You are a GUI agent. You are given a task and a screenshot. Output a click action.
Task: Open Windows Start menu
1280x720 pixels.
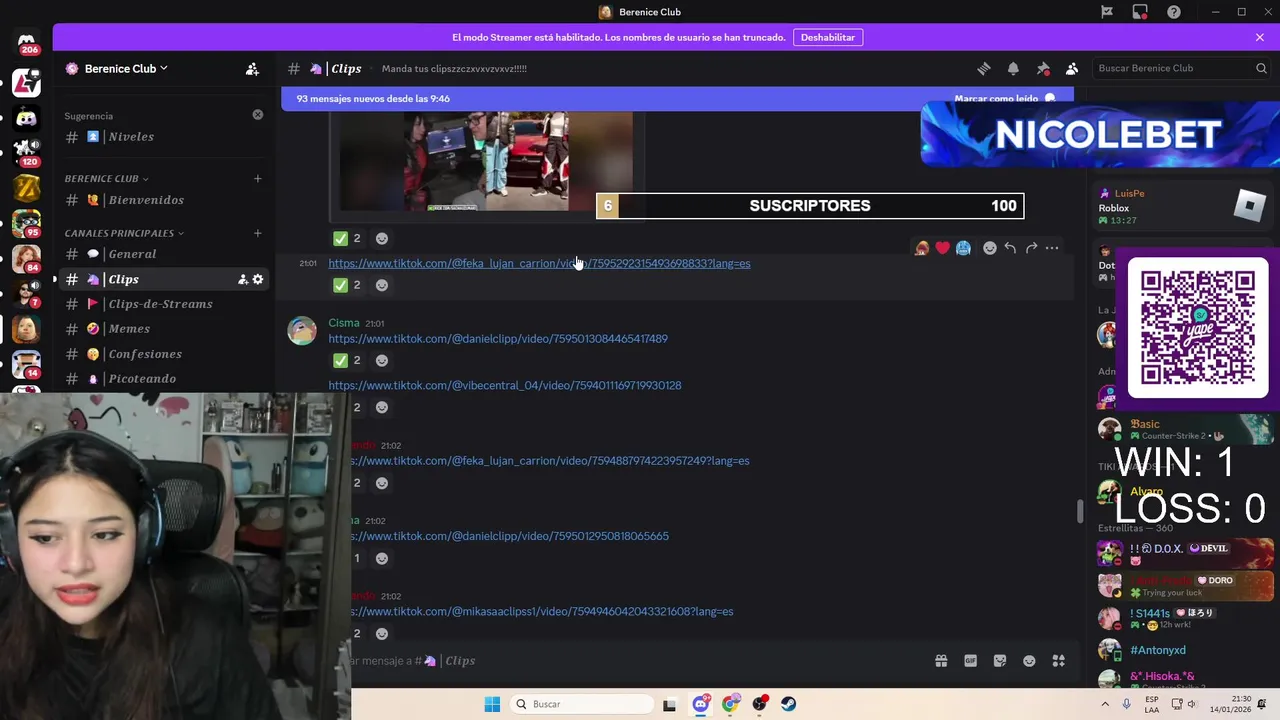pos(492,704)
